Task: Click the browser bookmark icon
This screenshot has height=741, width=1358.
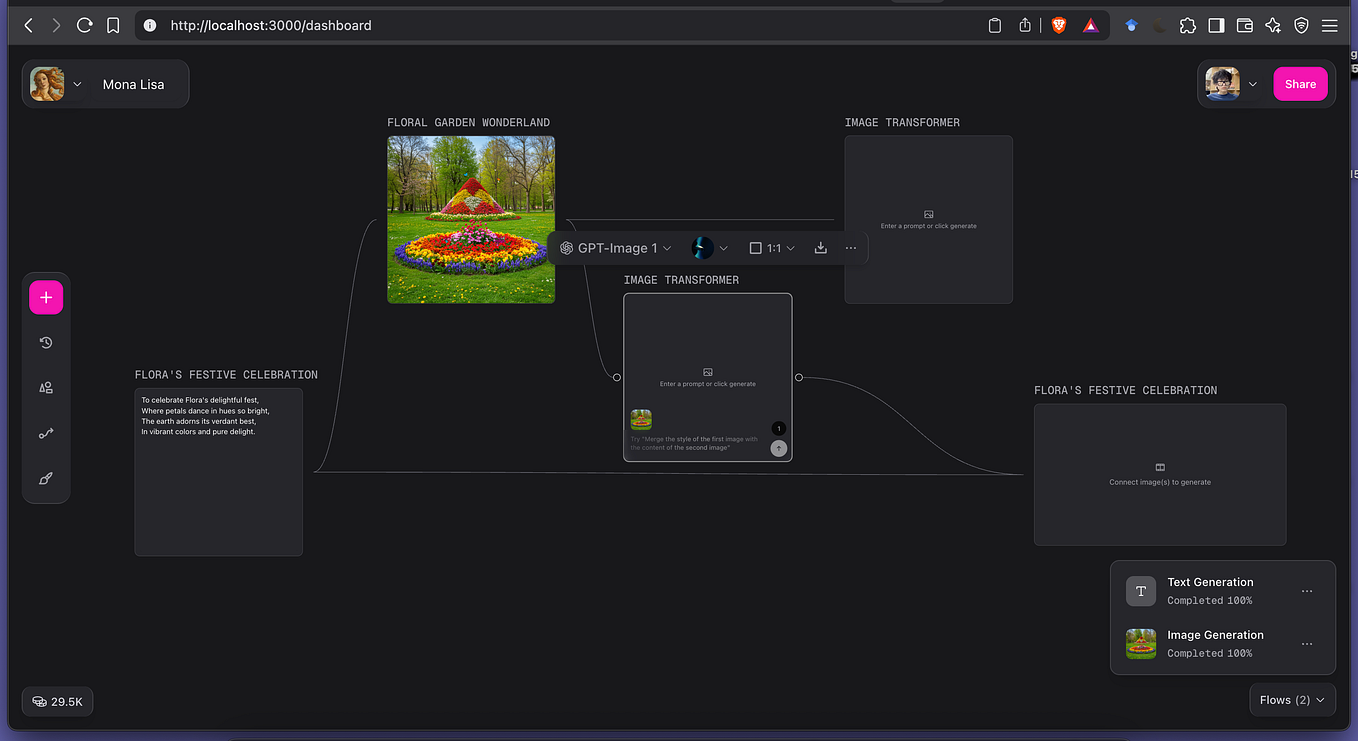Action: coord(113,25)
